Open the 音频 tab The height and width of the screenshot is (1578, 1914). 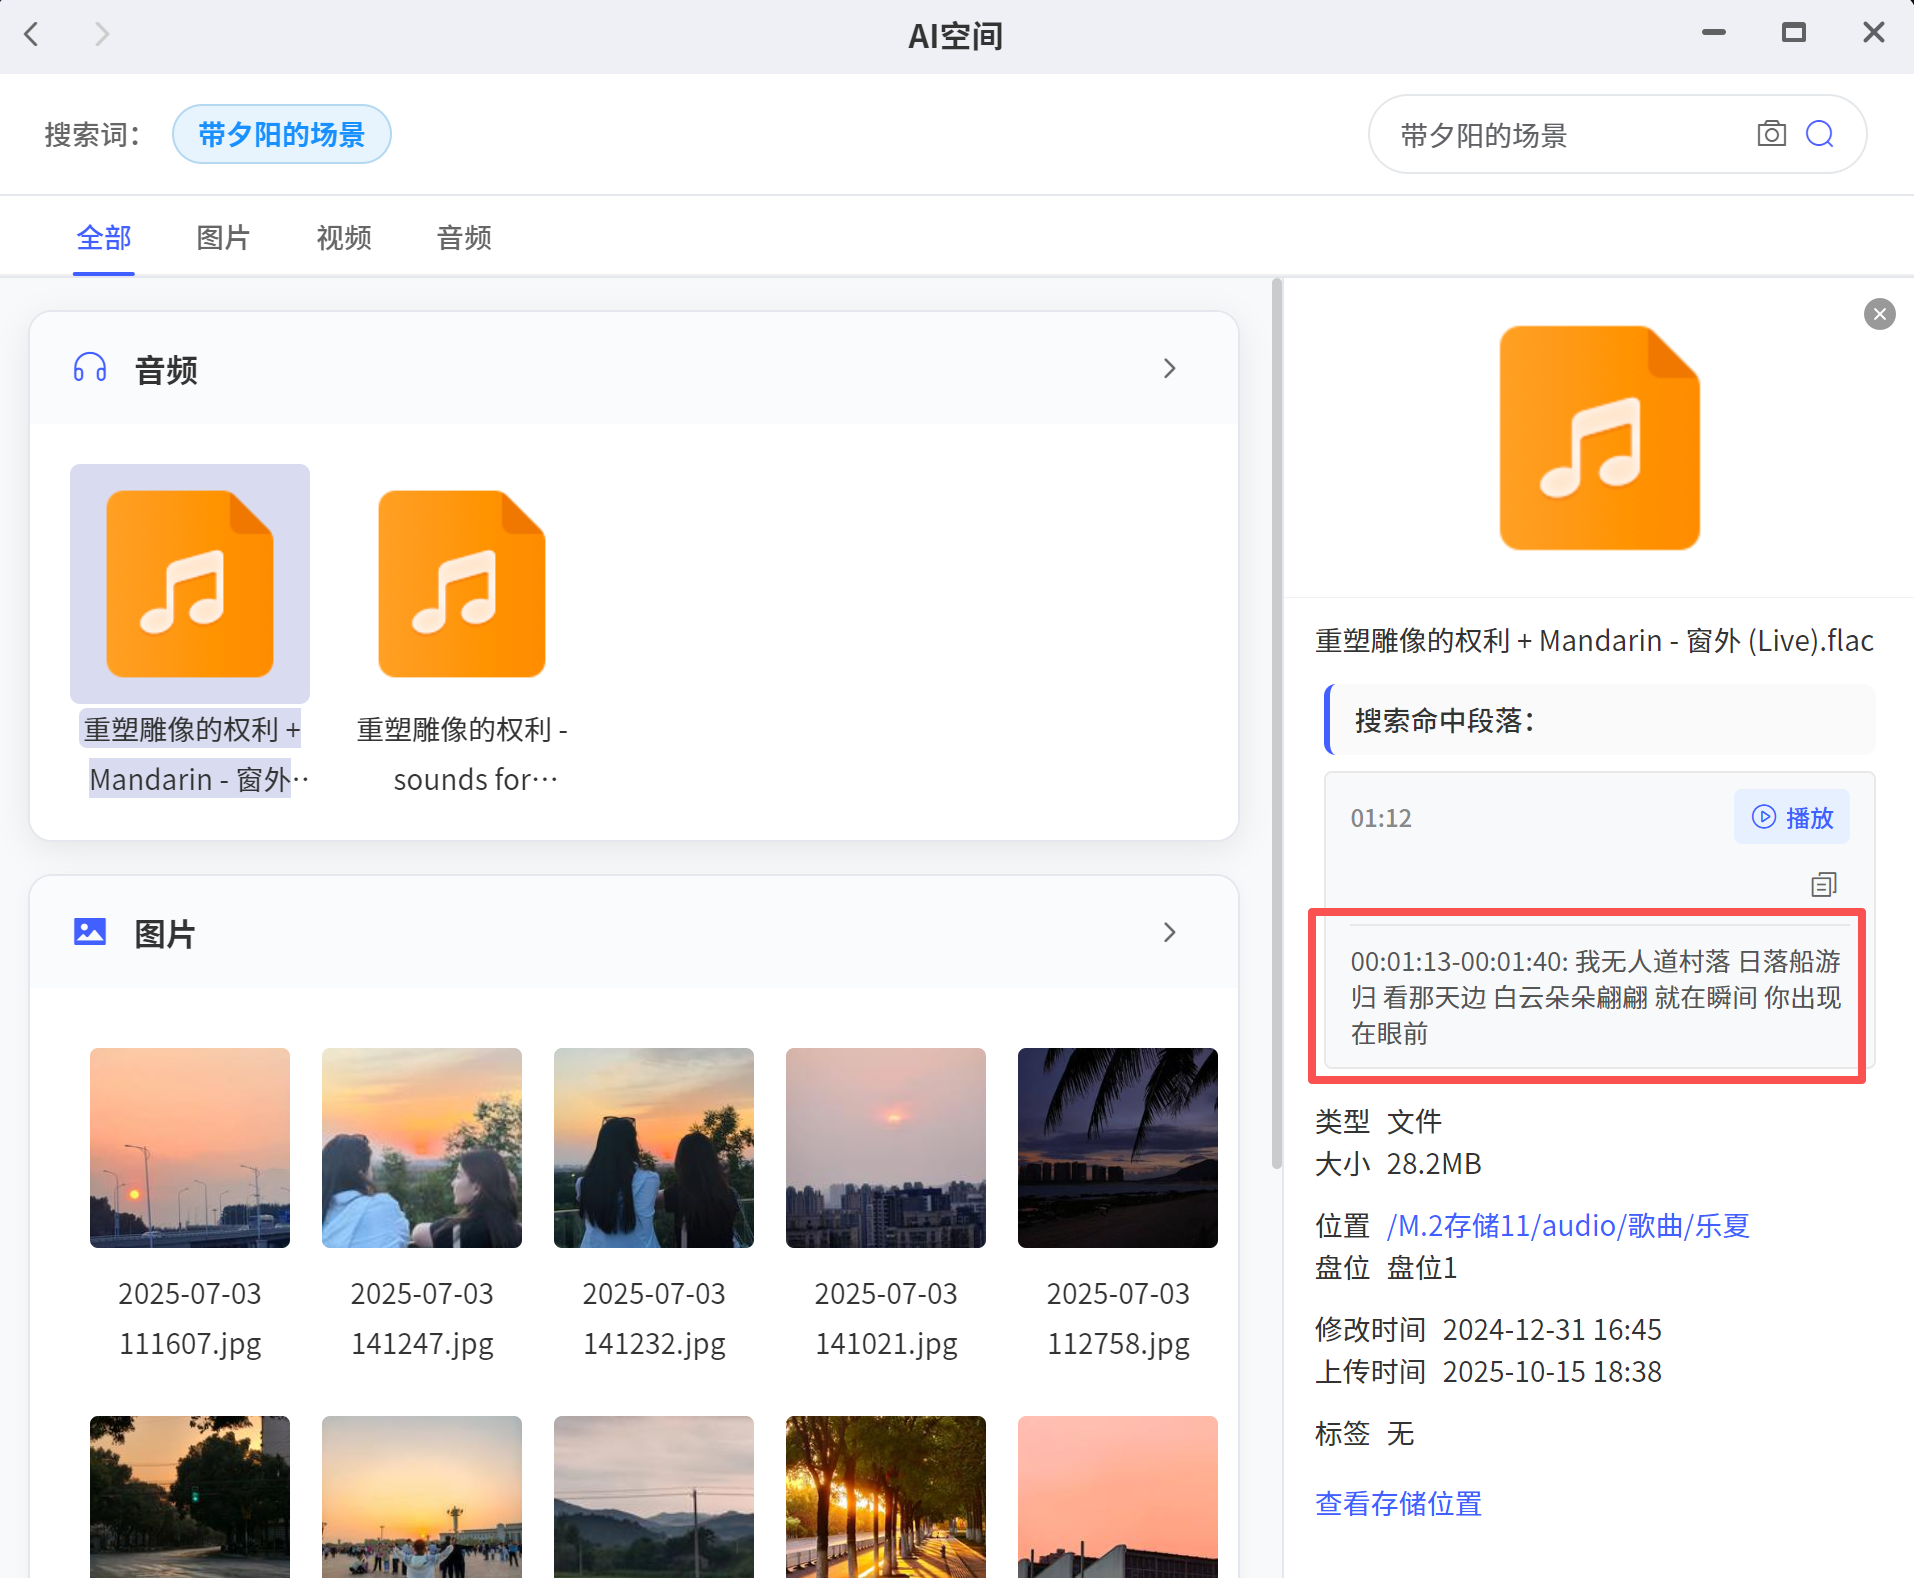coord(464,238)
